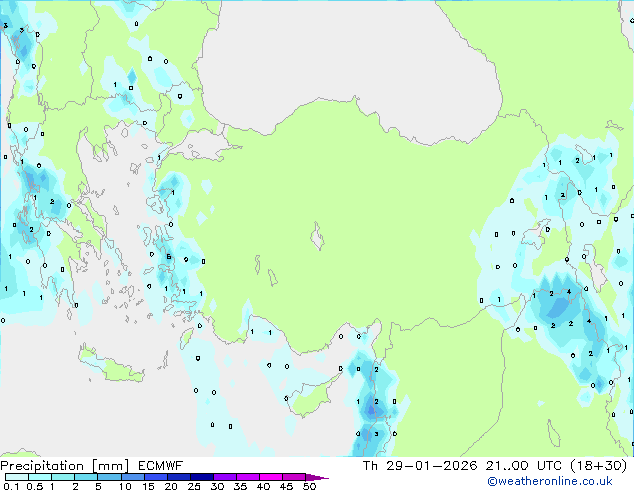Click the 1–2 mm legend swatch
The image size is (634, 490).
[x=63, y=477]
